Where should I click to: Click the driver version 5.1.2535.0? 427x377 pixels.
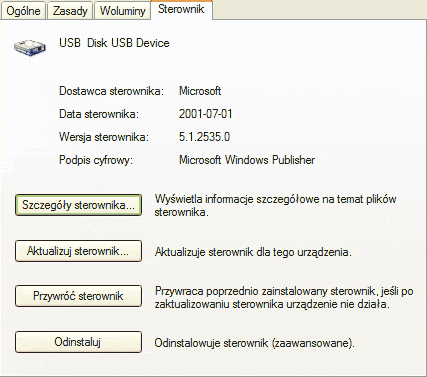click(204, 137)
